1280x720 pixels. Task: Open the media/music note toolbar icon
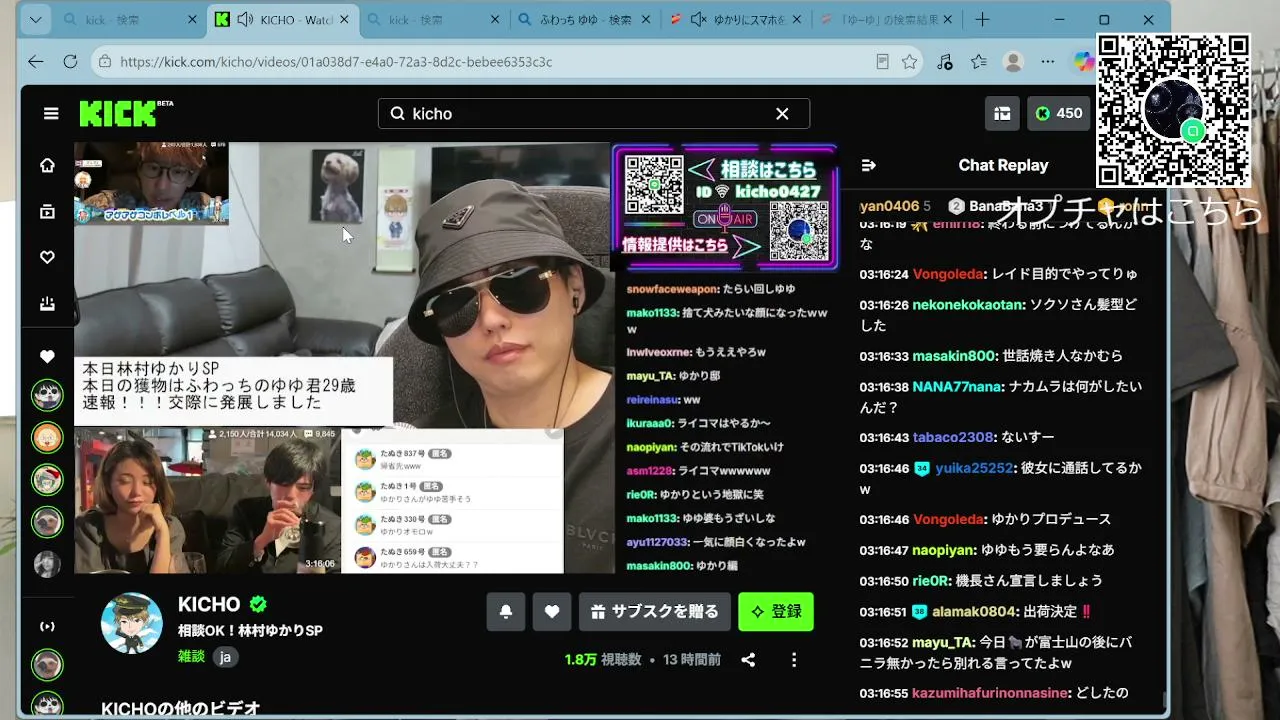click(945, 62)
